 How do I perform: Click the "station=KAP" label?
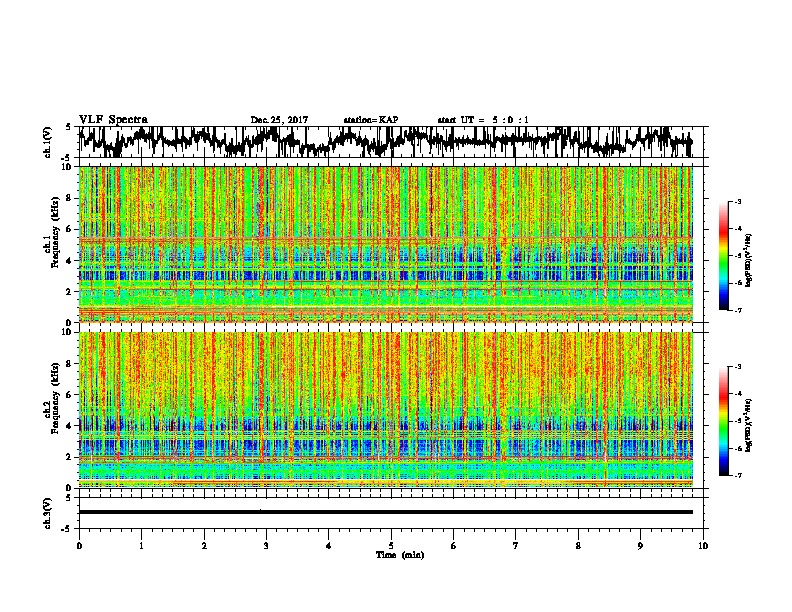click(371, 120)
